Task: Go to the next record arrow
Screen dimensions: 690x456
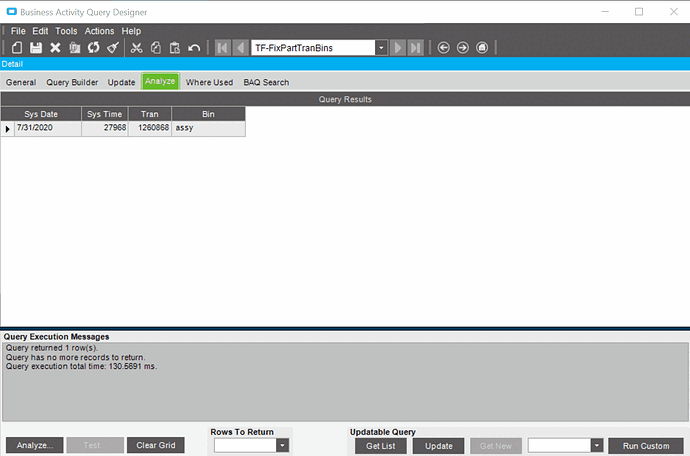Action: click(397, 48)
